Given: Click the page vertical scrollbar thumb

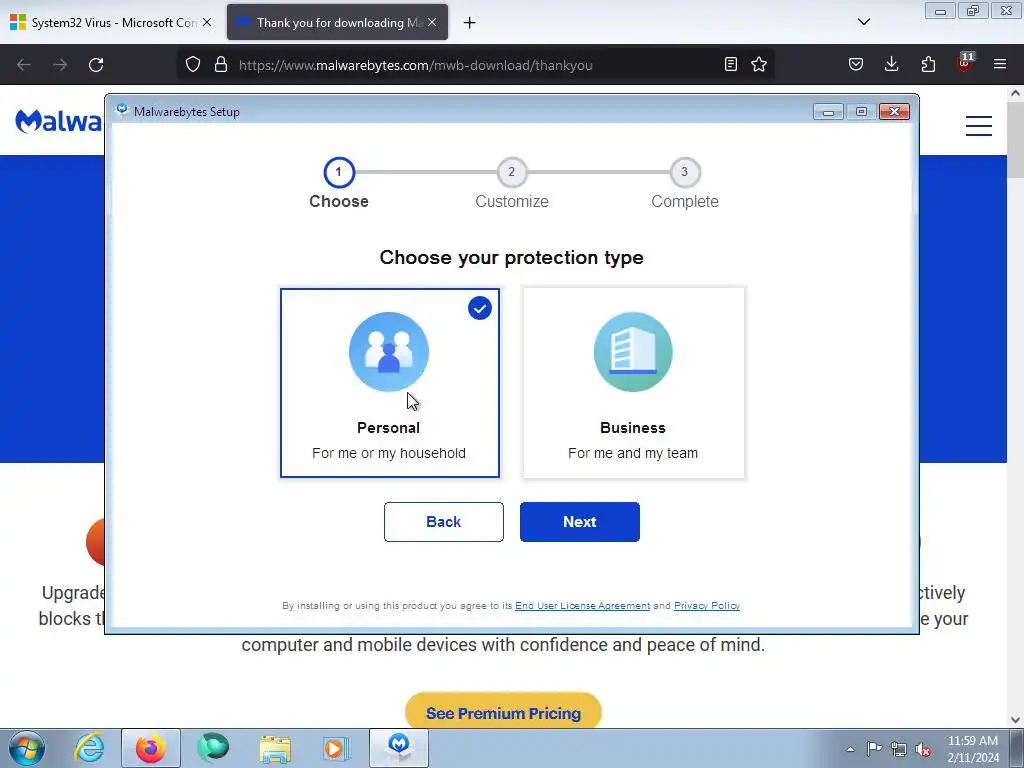Looking at the screenshot, I should [1016, 138].
